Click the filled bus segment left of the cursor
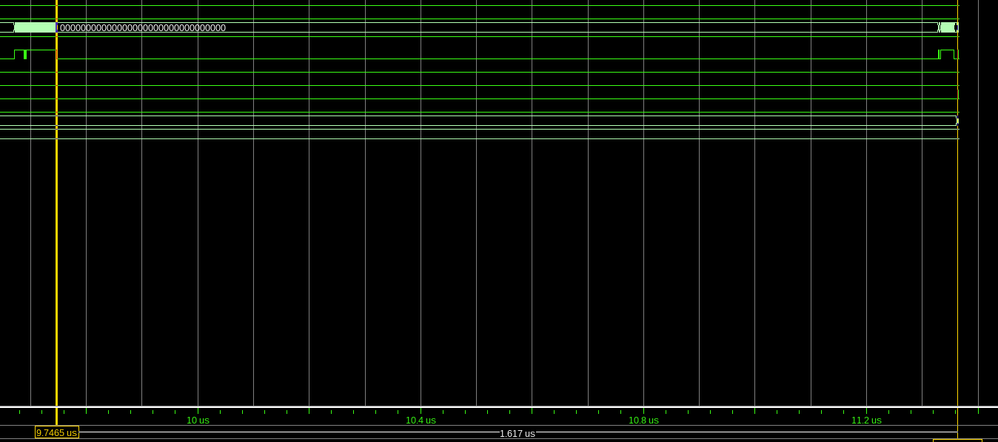998x442 pixels. point(35,27)
